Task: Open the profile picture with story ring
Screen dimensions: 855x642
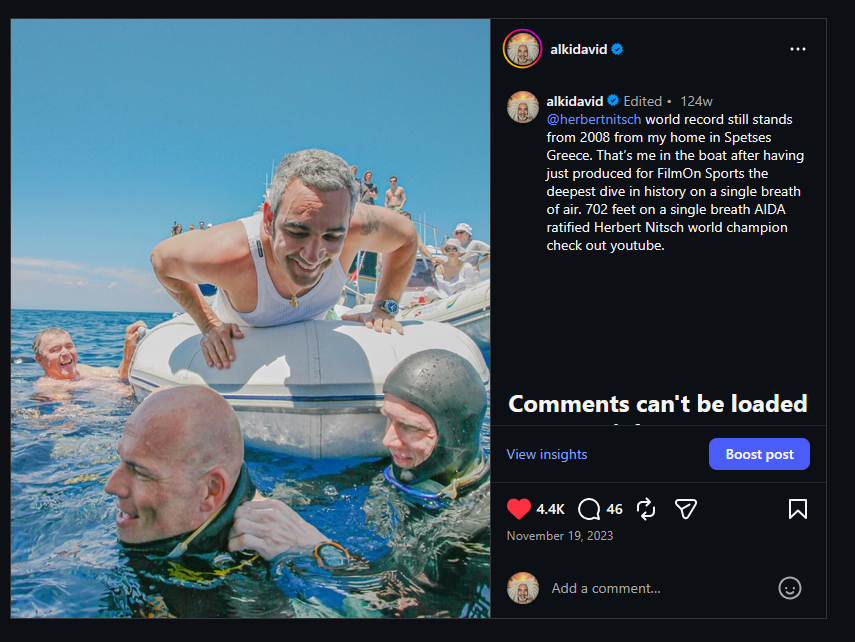Action: coord(522,49)
